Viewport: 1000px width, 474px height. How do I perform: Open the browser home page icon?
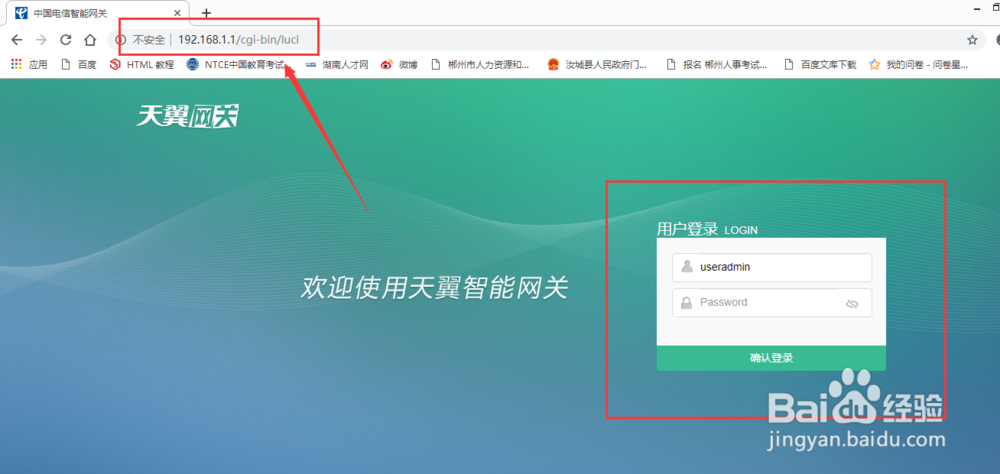[90, 40]
